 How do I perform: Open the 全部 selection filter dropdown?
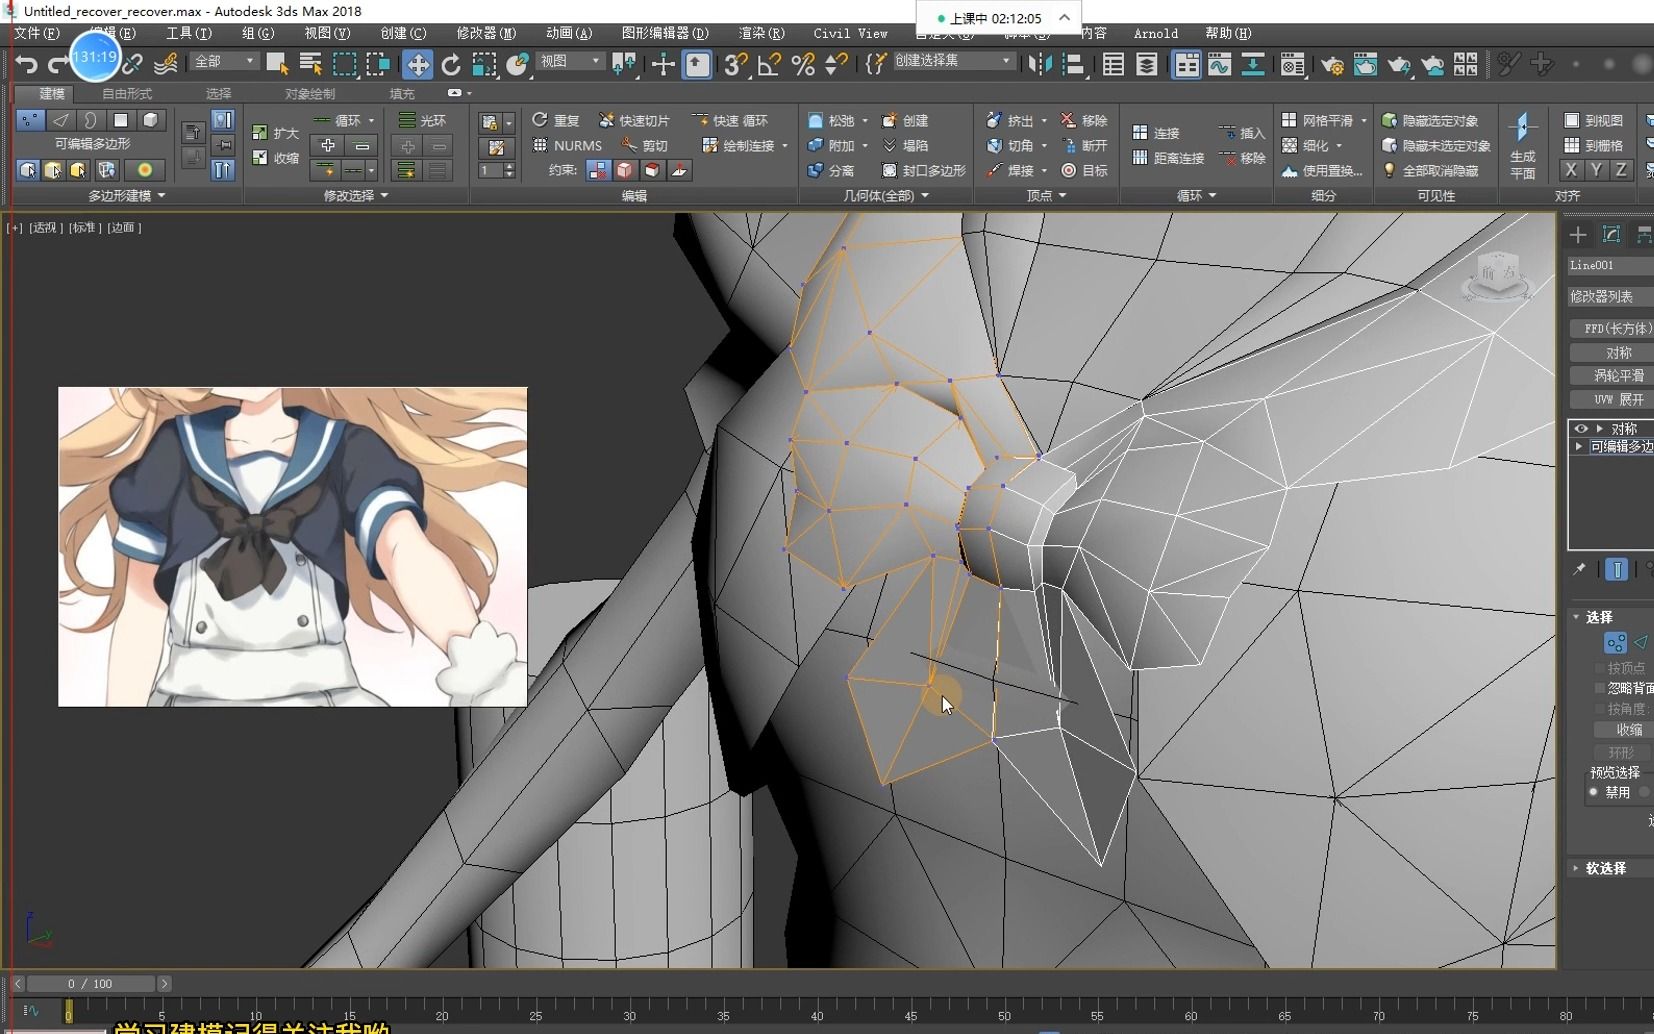225,62
